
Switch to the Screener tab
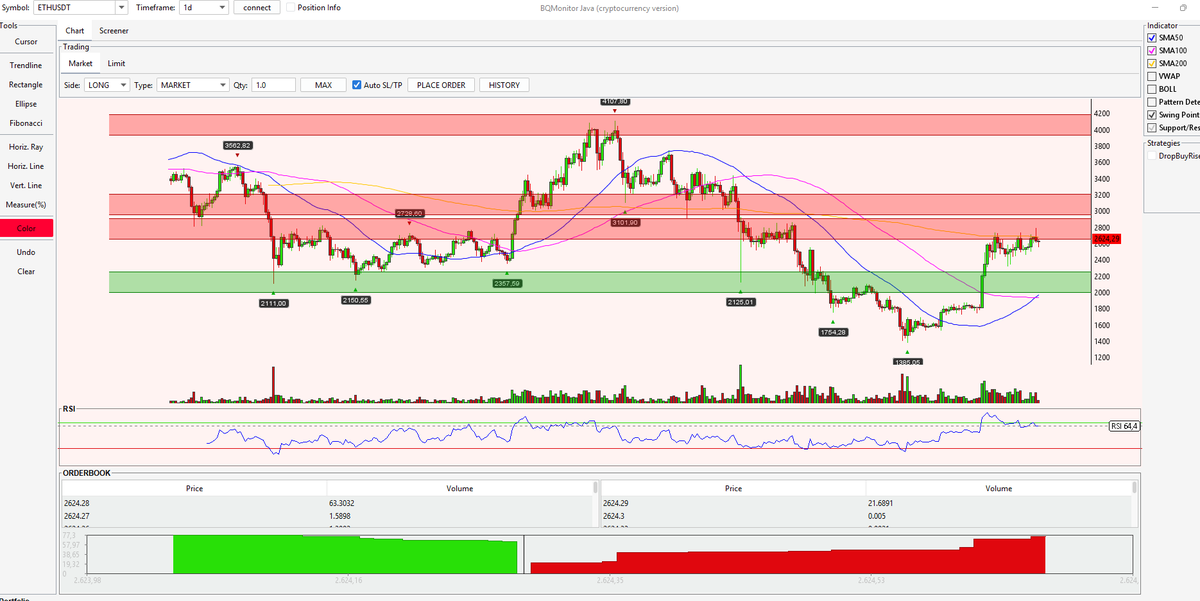(x=113, y=31)
